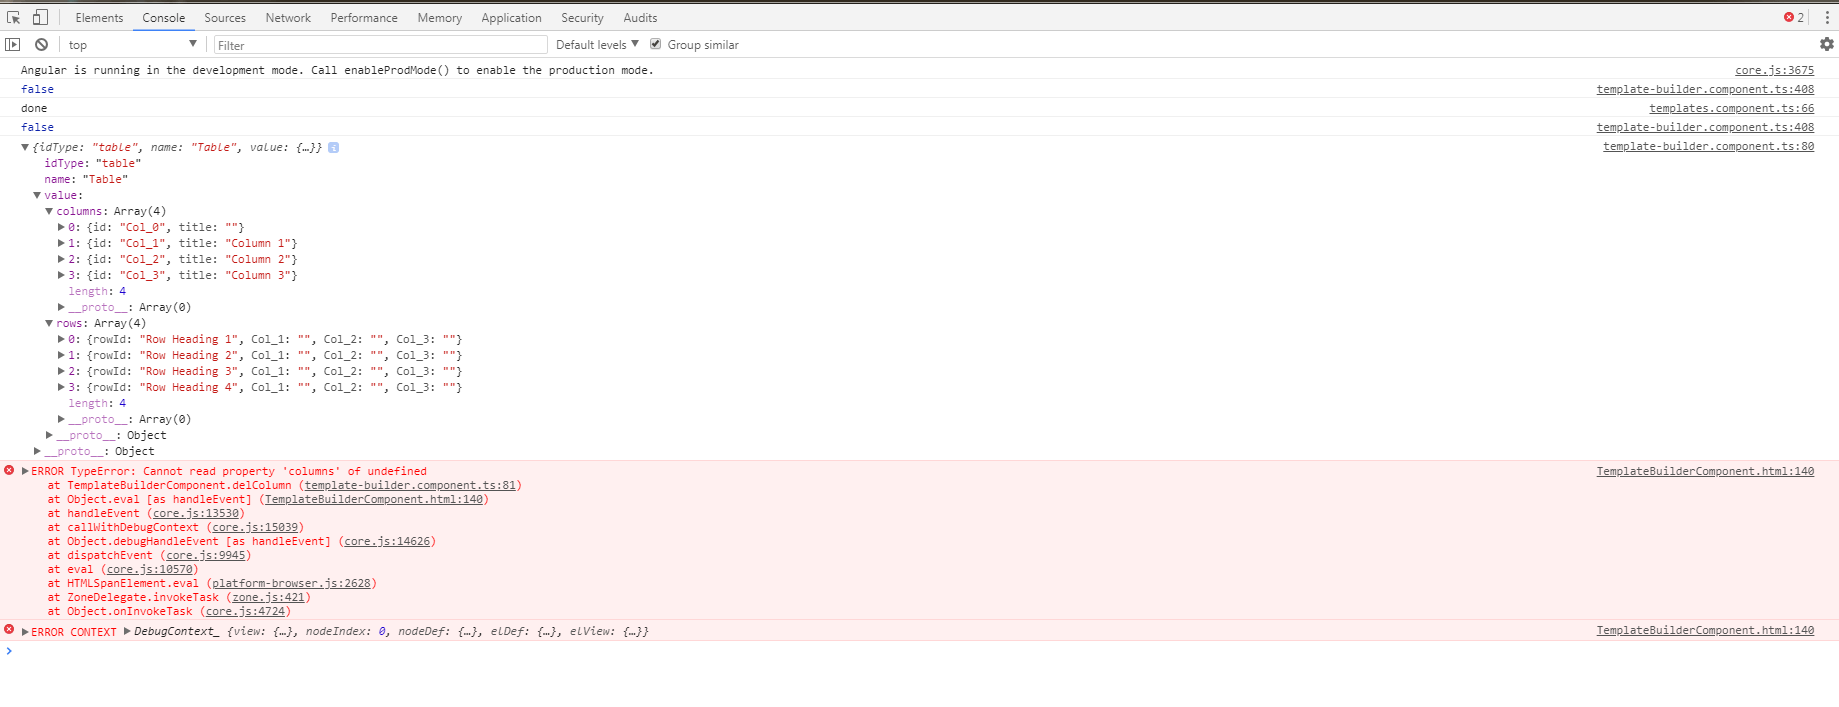1839x707 pixels.
Task: Expand column entry 0 with id Col_0
Action: [61, 227]
